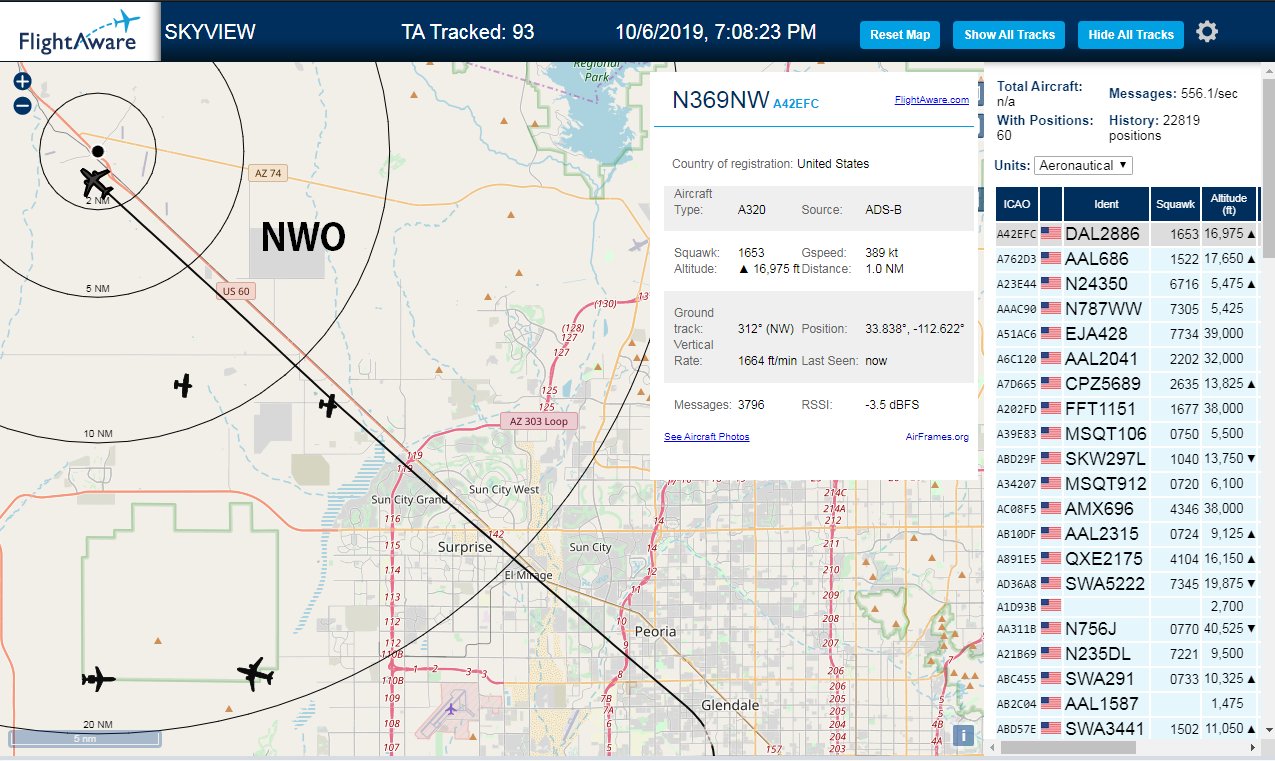Click the US flag in the AAL686 row
Image resolution: width=1275 pixels, height=761 pixels.
1051,258
